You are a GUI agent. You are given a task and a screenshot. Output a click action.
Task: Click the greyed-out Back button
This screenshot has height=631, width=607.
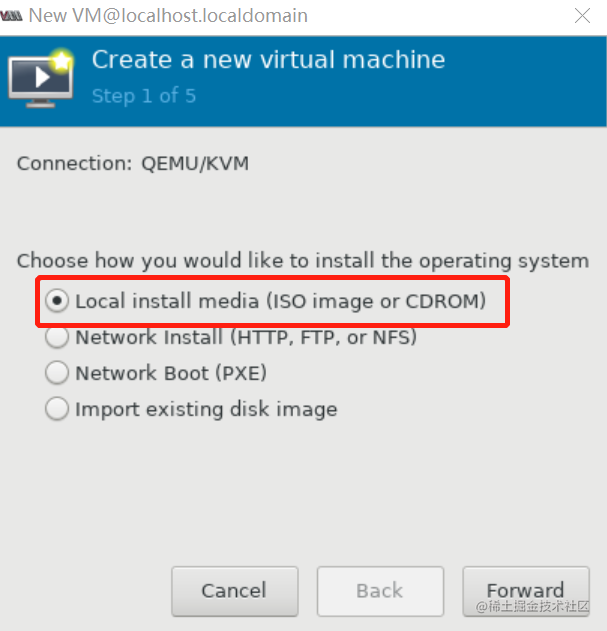point(379,591)
